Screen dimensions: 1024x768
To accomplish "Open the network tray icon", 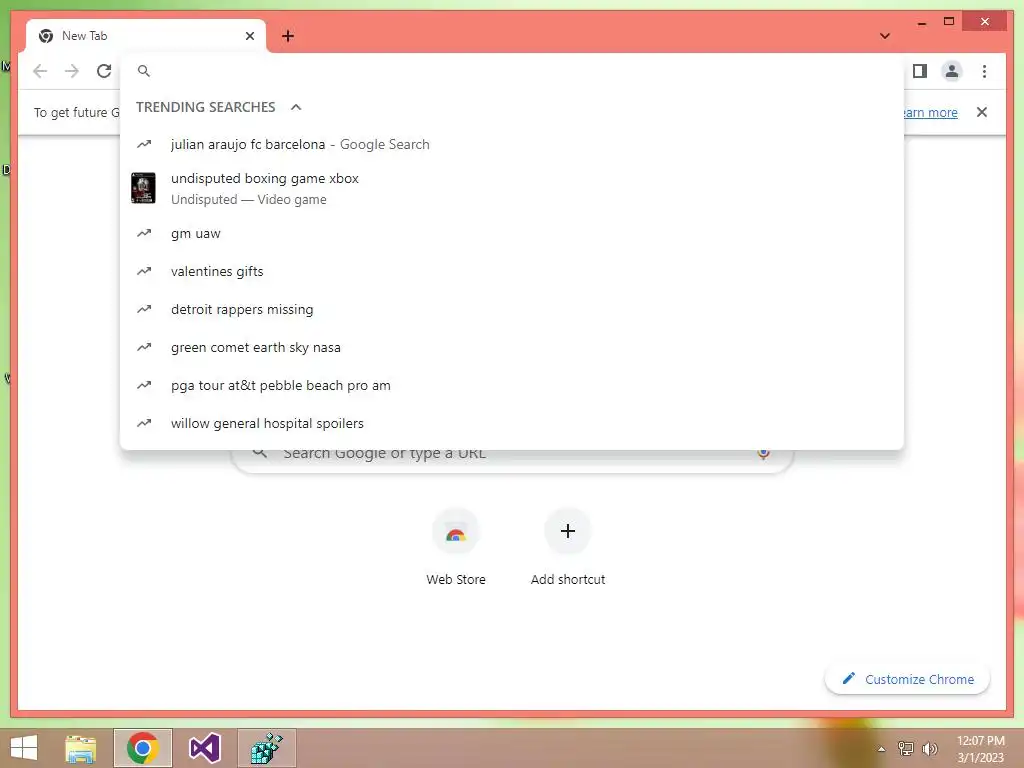I will coord(906,748).
